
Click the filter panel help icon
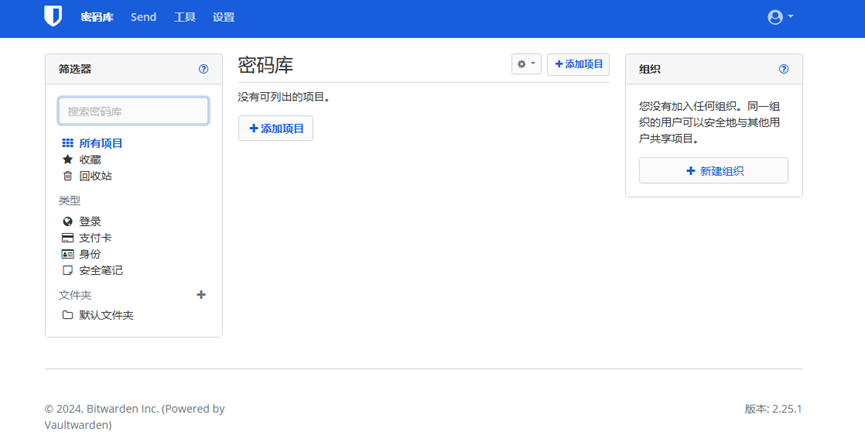click(204, 69)
